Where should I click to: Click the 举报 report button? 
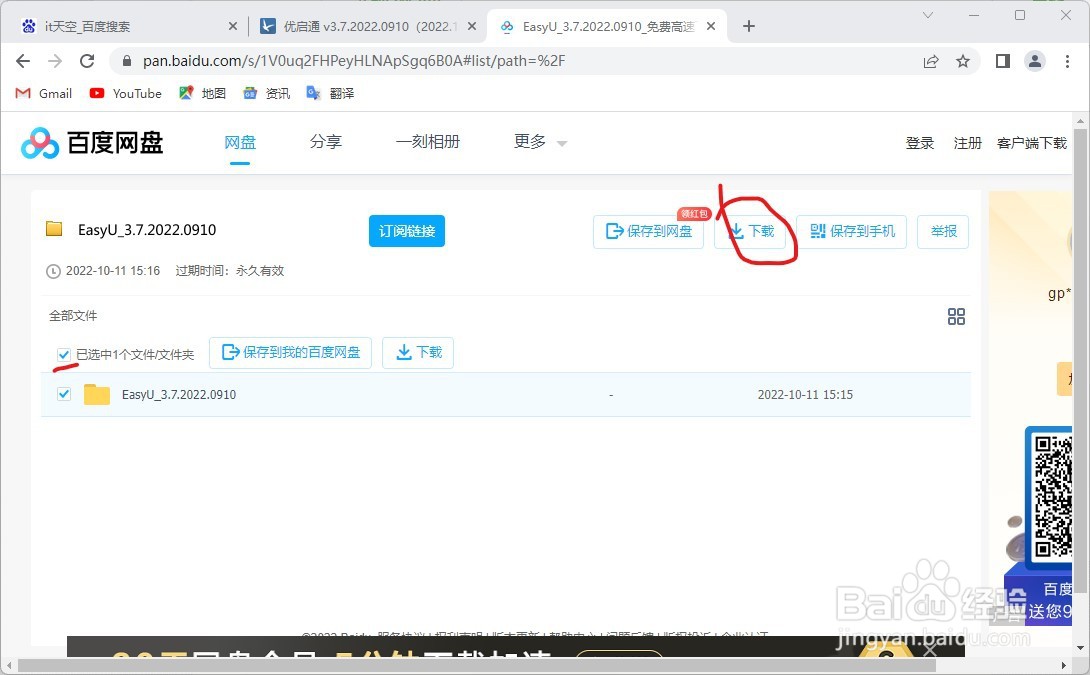943,231
